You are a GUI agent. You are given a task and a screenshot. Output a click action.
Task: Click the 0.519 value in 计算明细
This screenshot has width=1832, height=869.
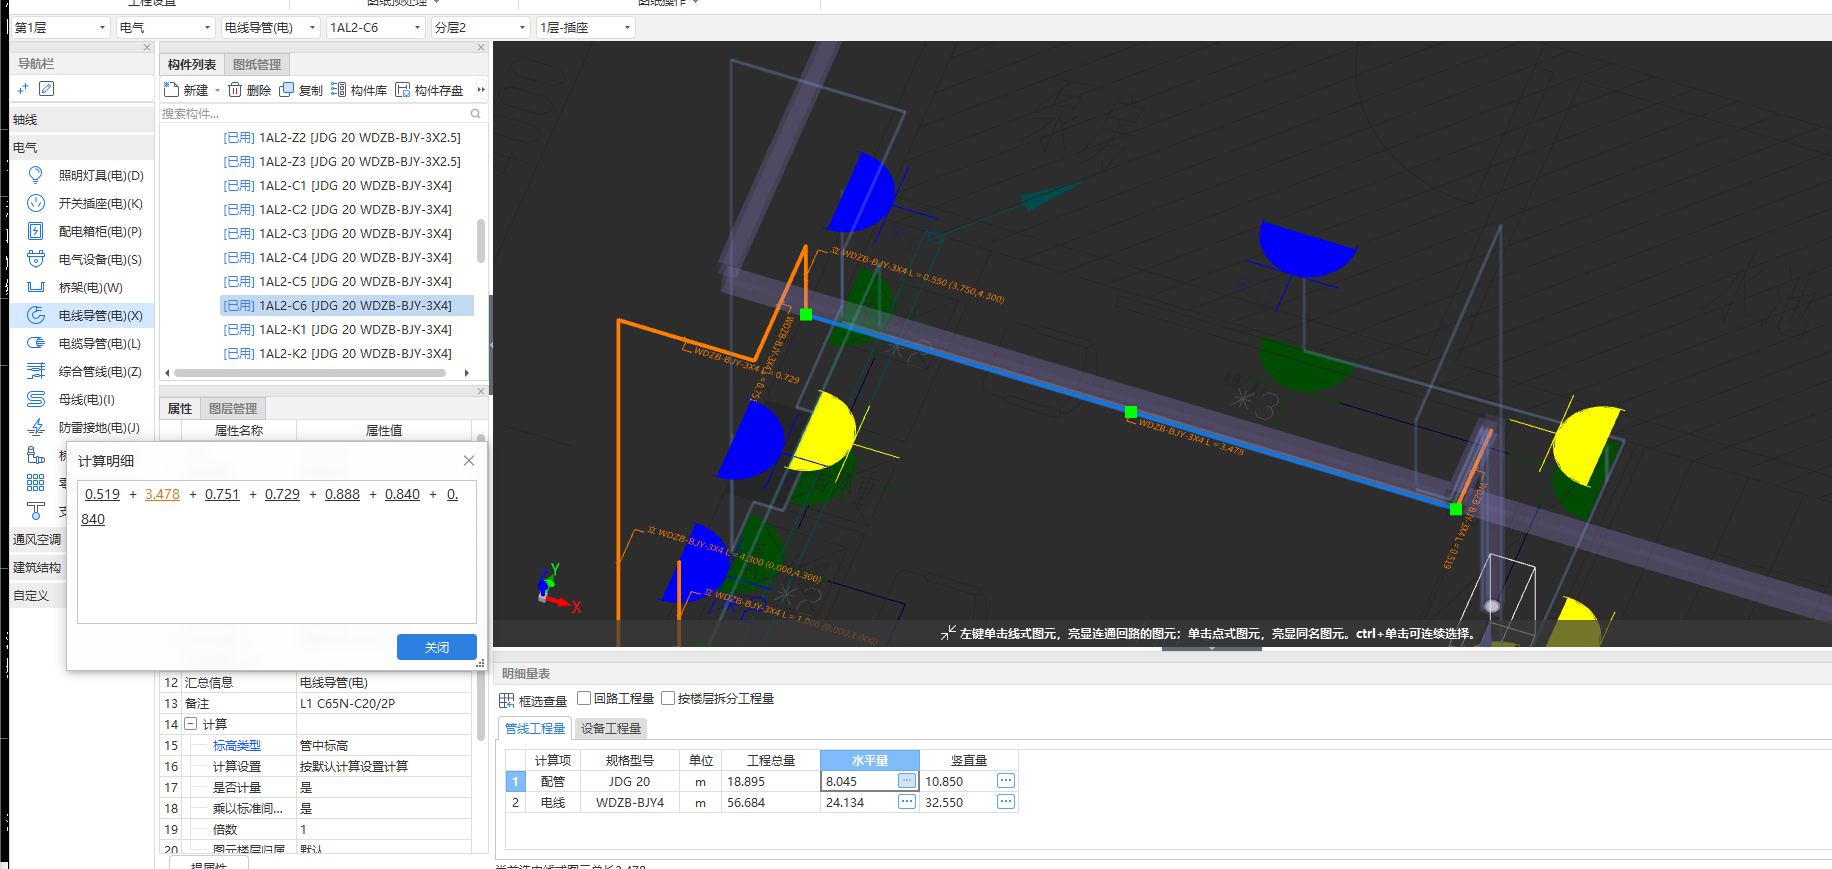point(102,494)
